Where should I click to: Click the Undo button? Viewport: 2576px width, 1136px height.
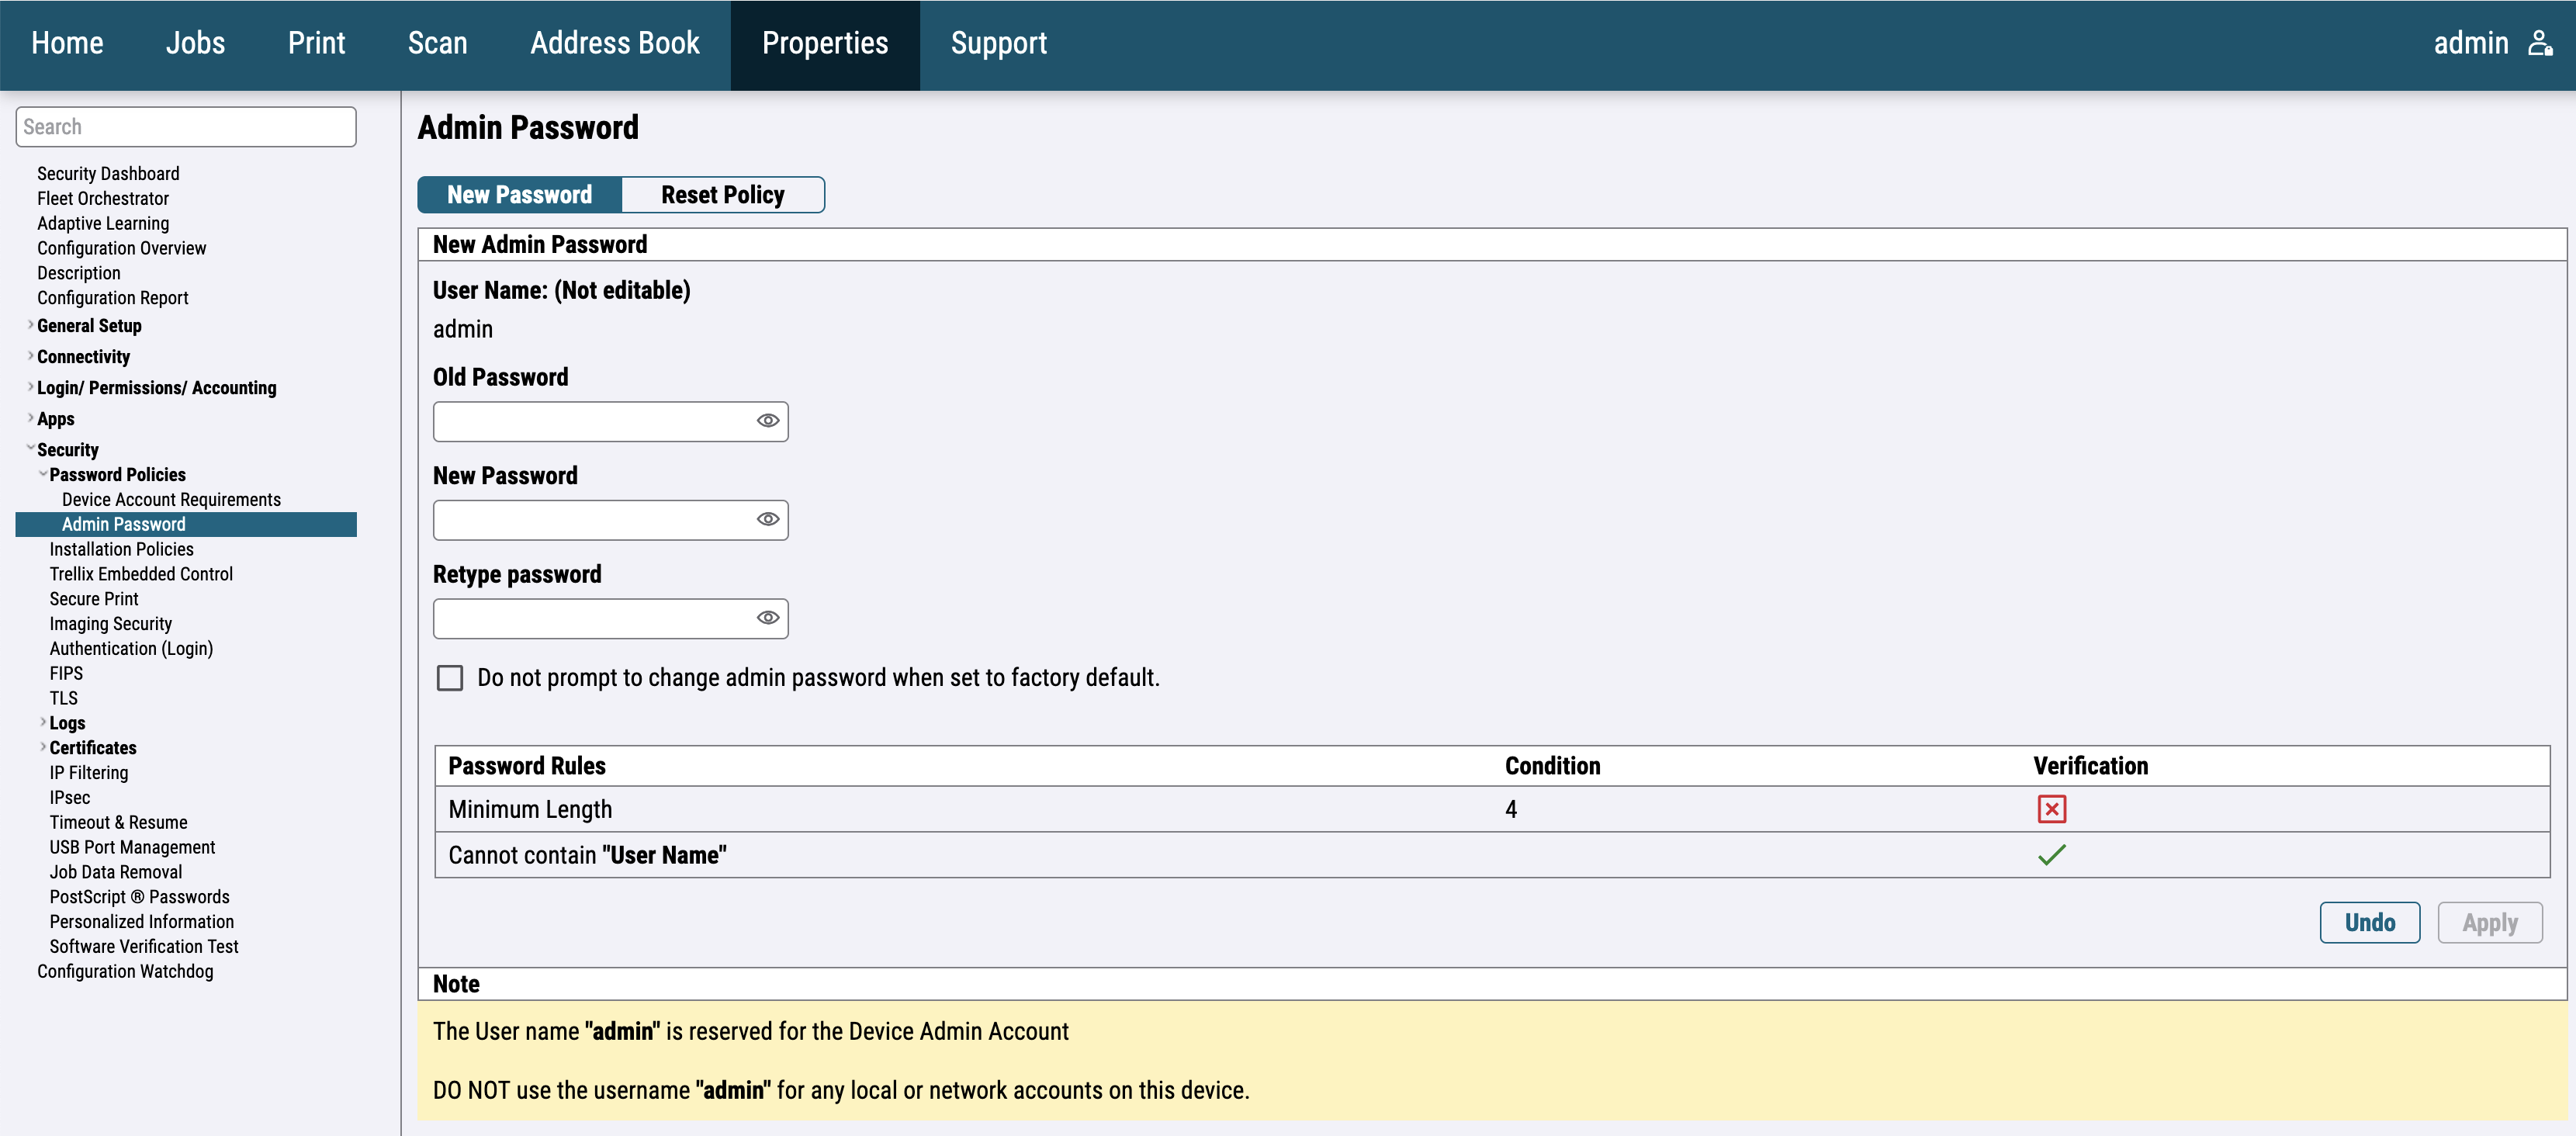[2369, 922]
